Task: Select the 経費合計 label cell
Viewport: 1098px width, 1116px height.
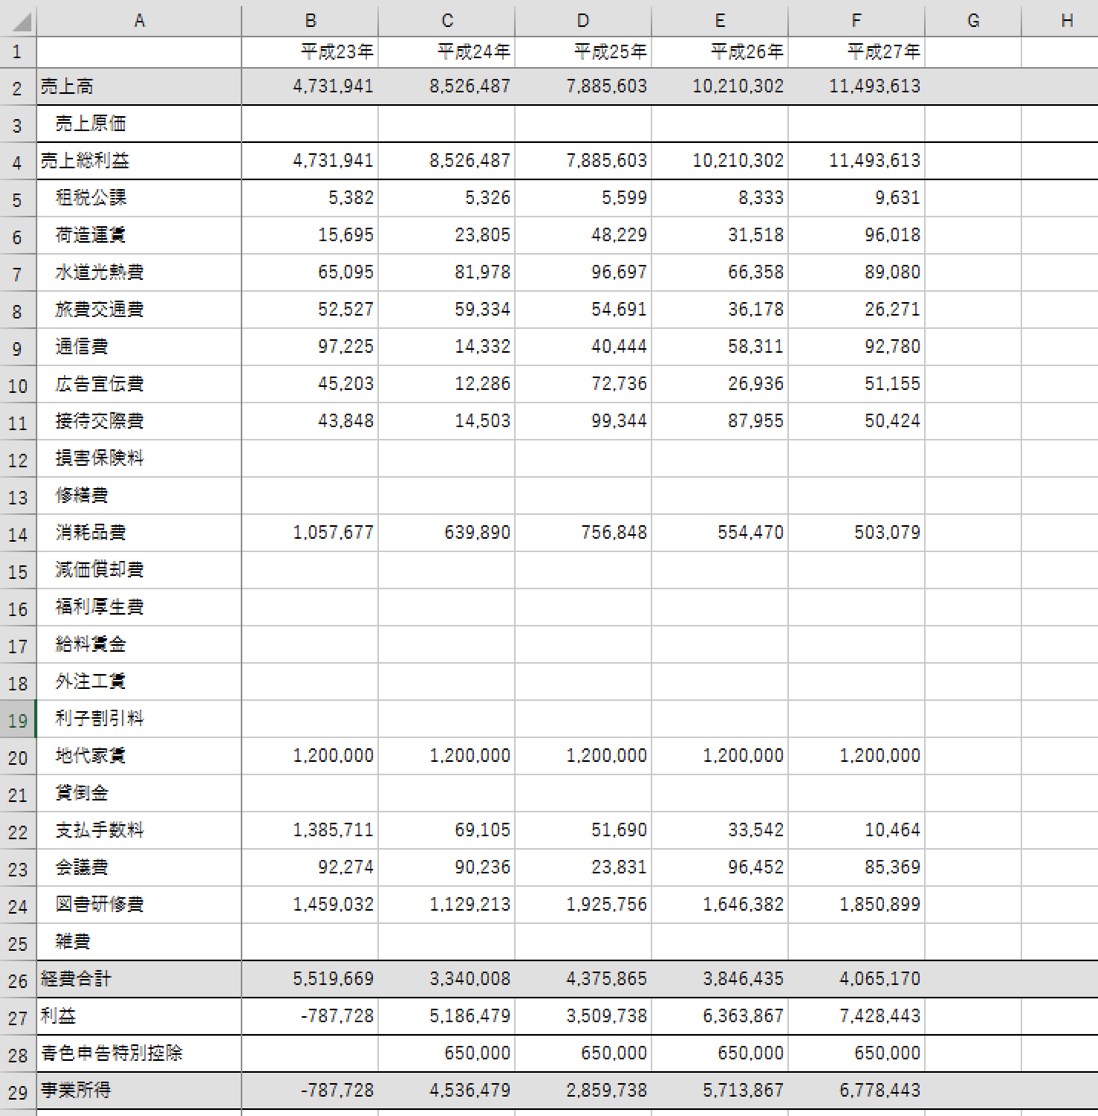Action: click(x=139, y=979)
